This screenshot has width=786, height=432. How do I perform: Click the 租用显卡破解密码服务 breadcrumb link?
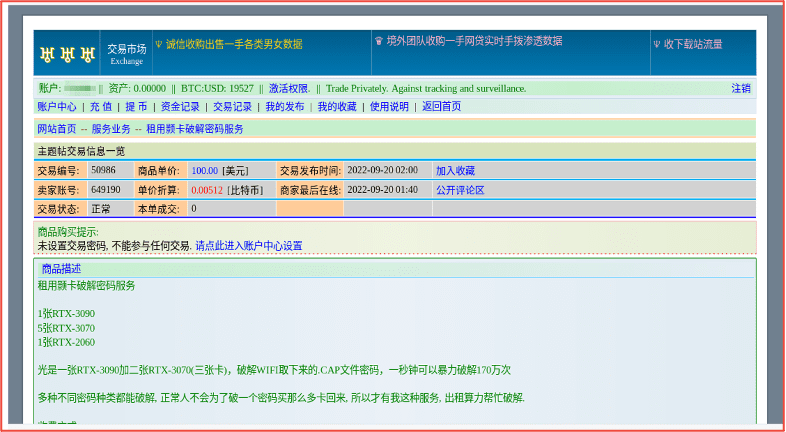[194, 129]
